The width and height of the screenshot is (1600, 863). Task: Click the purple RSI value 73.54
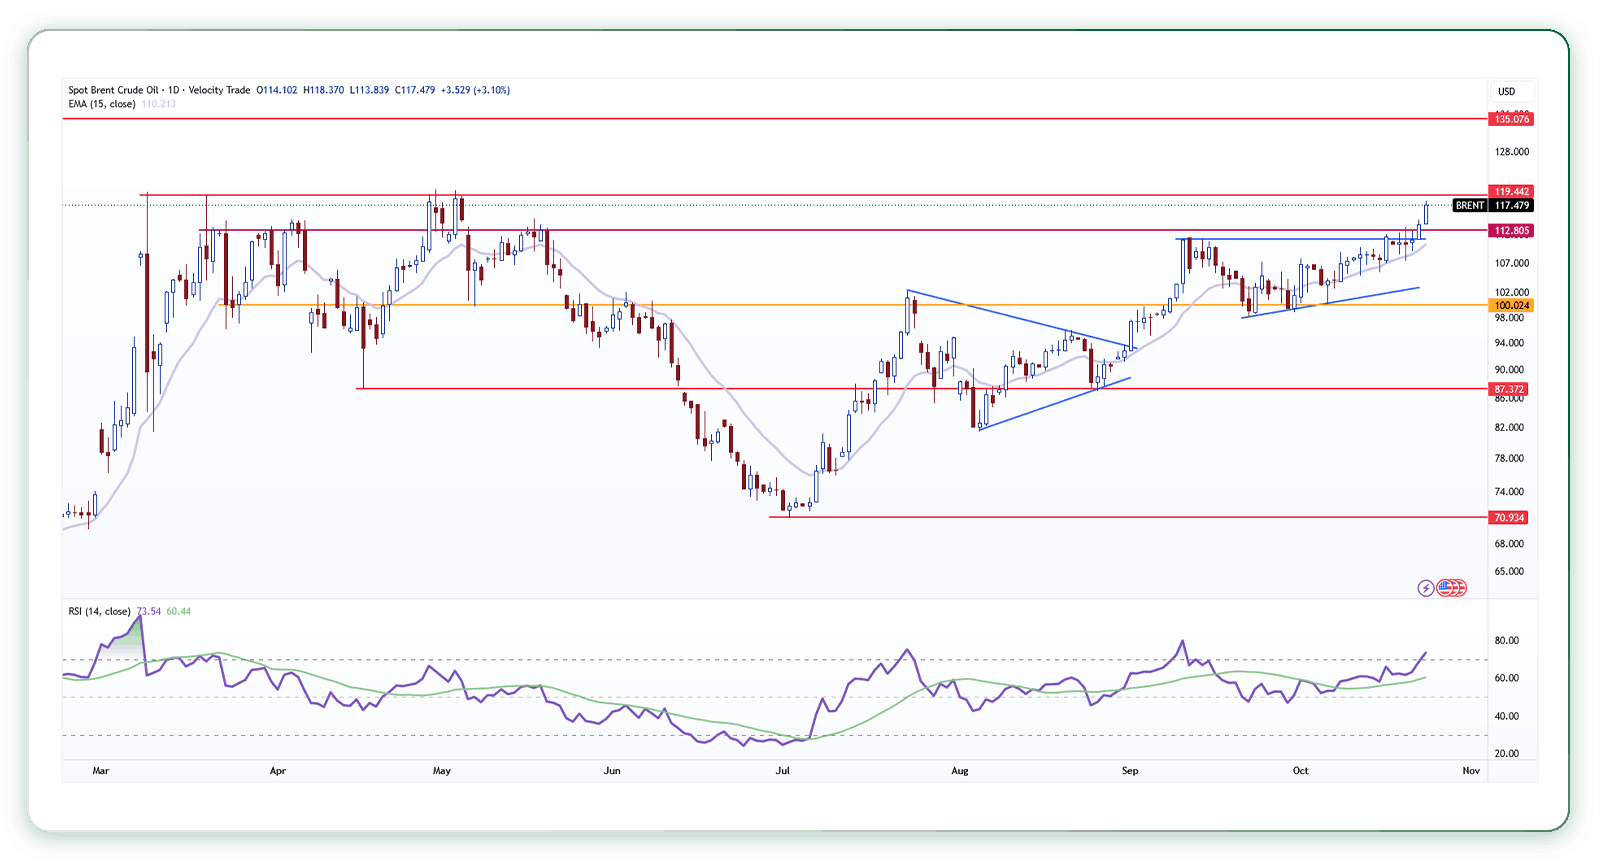(x=149, y=611)
